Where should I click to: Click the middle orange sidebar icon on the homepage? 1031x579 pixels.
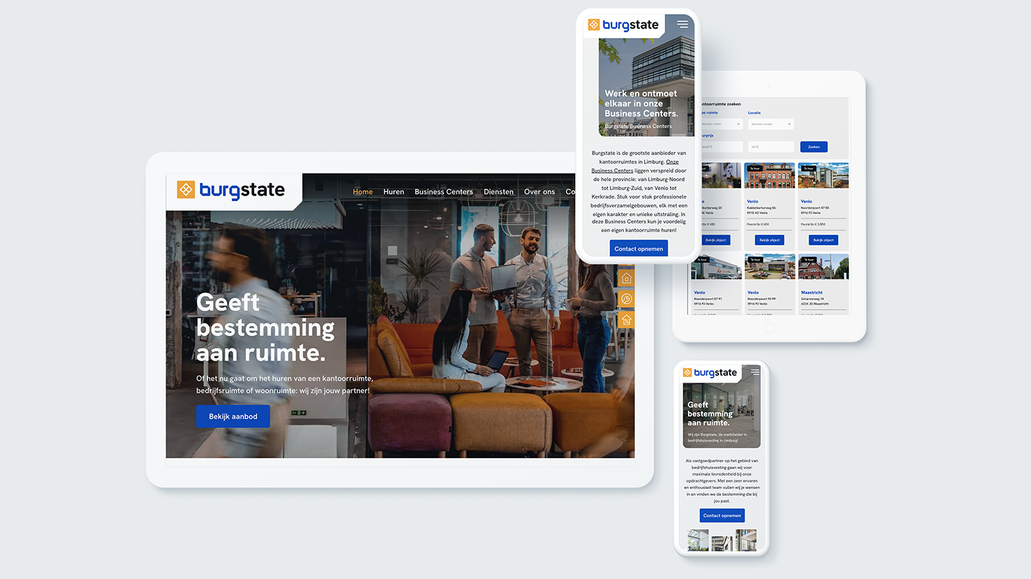(x=626, y=298)
